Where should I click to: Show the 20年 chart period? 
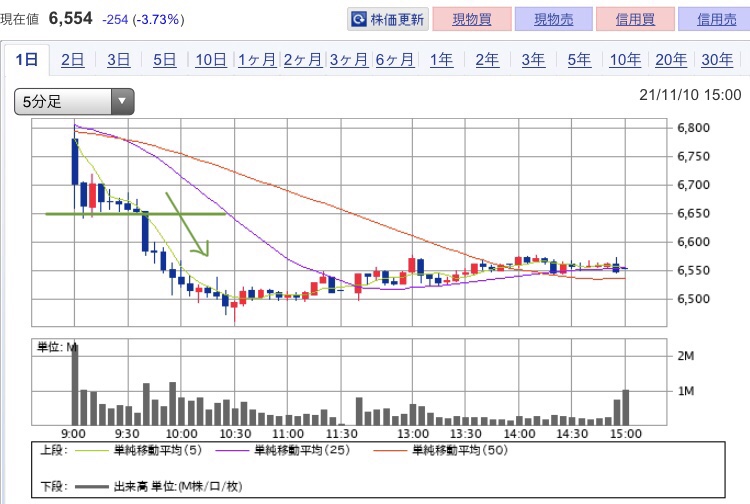(x=671, y=60)
